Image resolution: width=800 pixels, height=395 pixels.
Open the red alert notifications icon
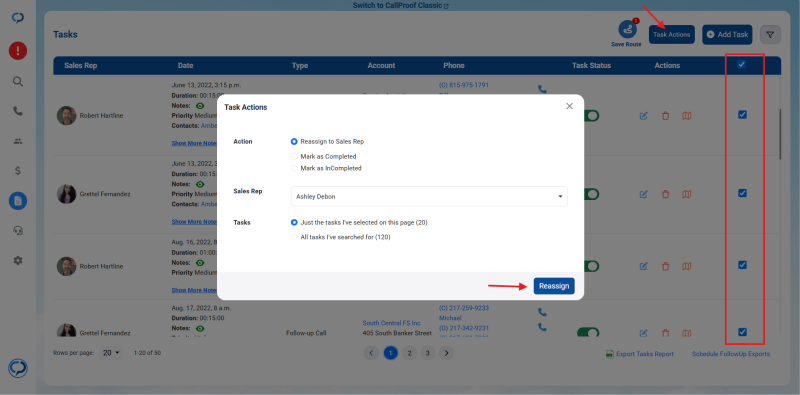tap(18, 51)
